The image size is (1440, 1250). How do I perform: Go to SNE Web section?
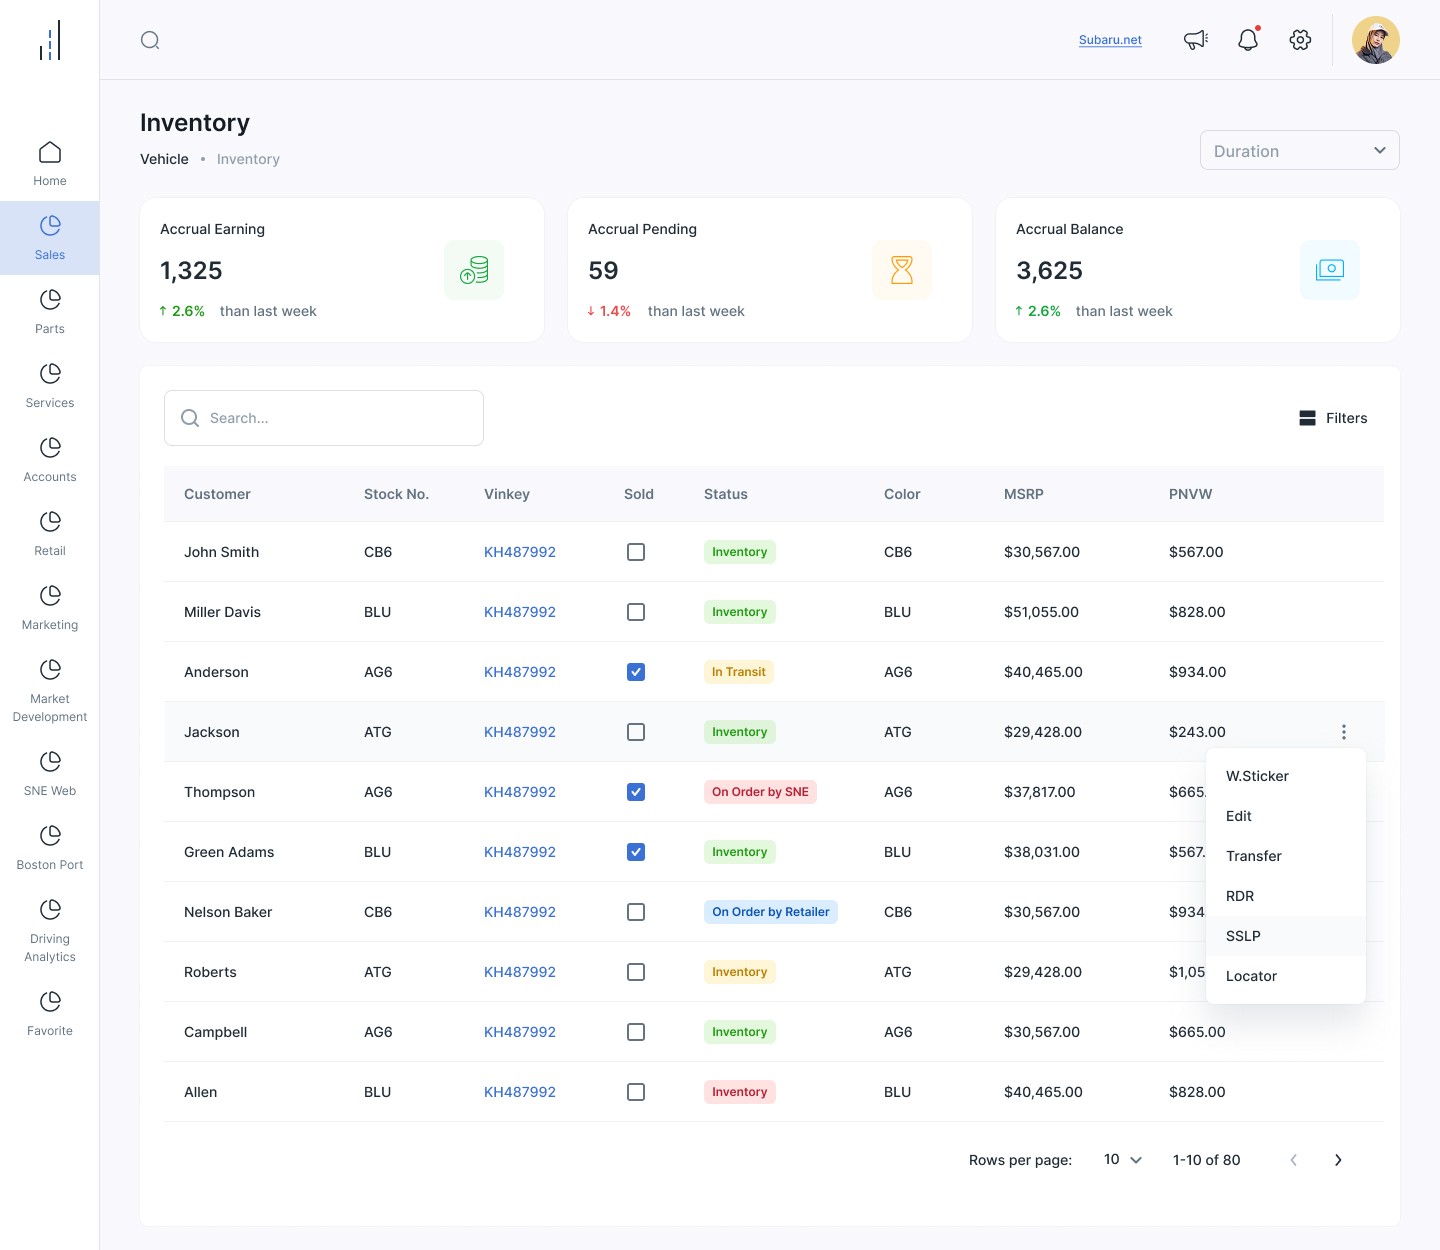click(50, 774)
